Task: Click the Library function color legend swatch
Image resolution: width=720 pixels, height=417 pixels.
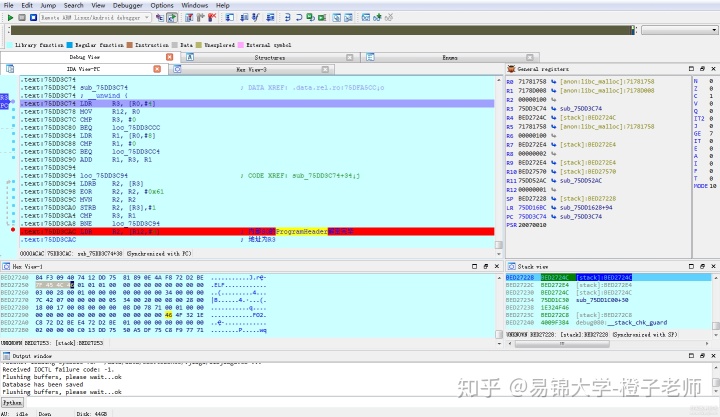Action: pyautogui.click(x=10, y=45)
